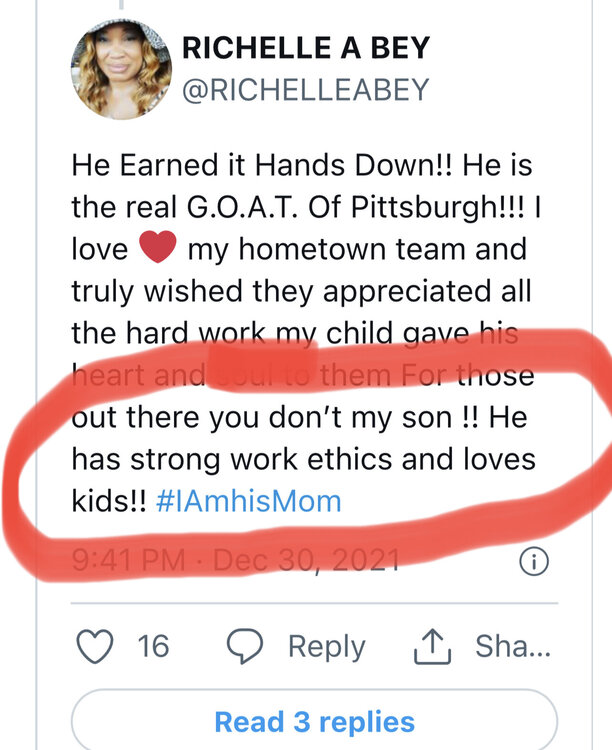The height and width of the screenshot is (750, 612).
Task: Click the Reply label
Action: [x=327, y=646]
